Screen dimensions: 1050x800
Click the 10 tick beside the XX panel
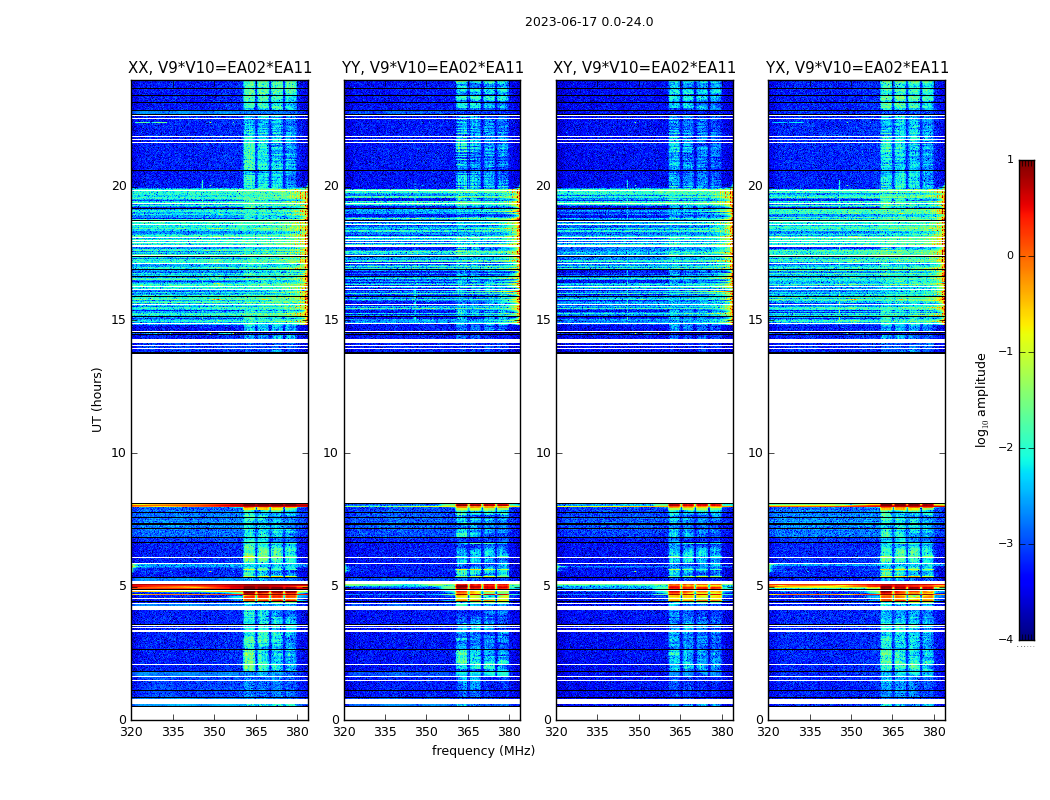click(119, 453)
